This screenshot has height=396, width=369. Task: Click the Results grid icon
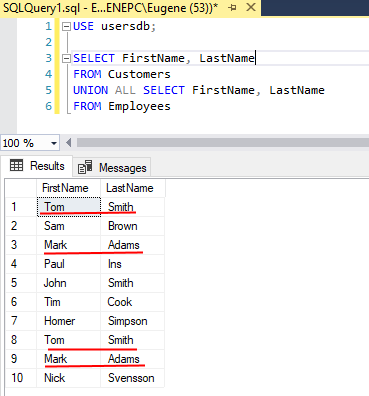(x=16, y=165)
